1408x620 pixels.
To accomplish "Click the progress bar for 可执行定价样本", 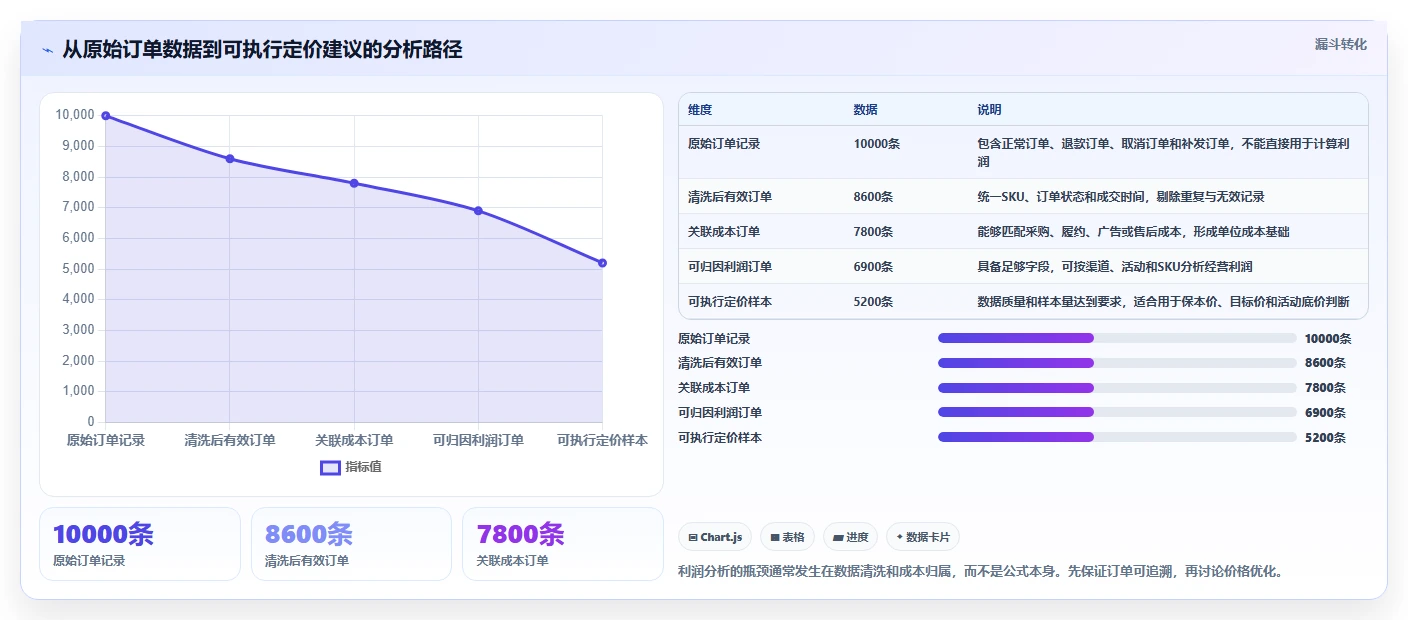I will pyautogui.click(x=1117, y=437).
